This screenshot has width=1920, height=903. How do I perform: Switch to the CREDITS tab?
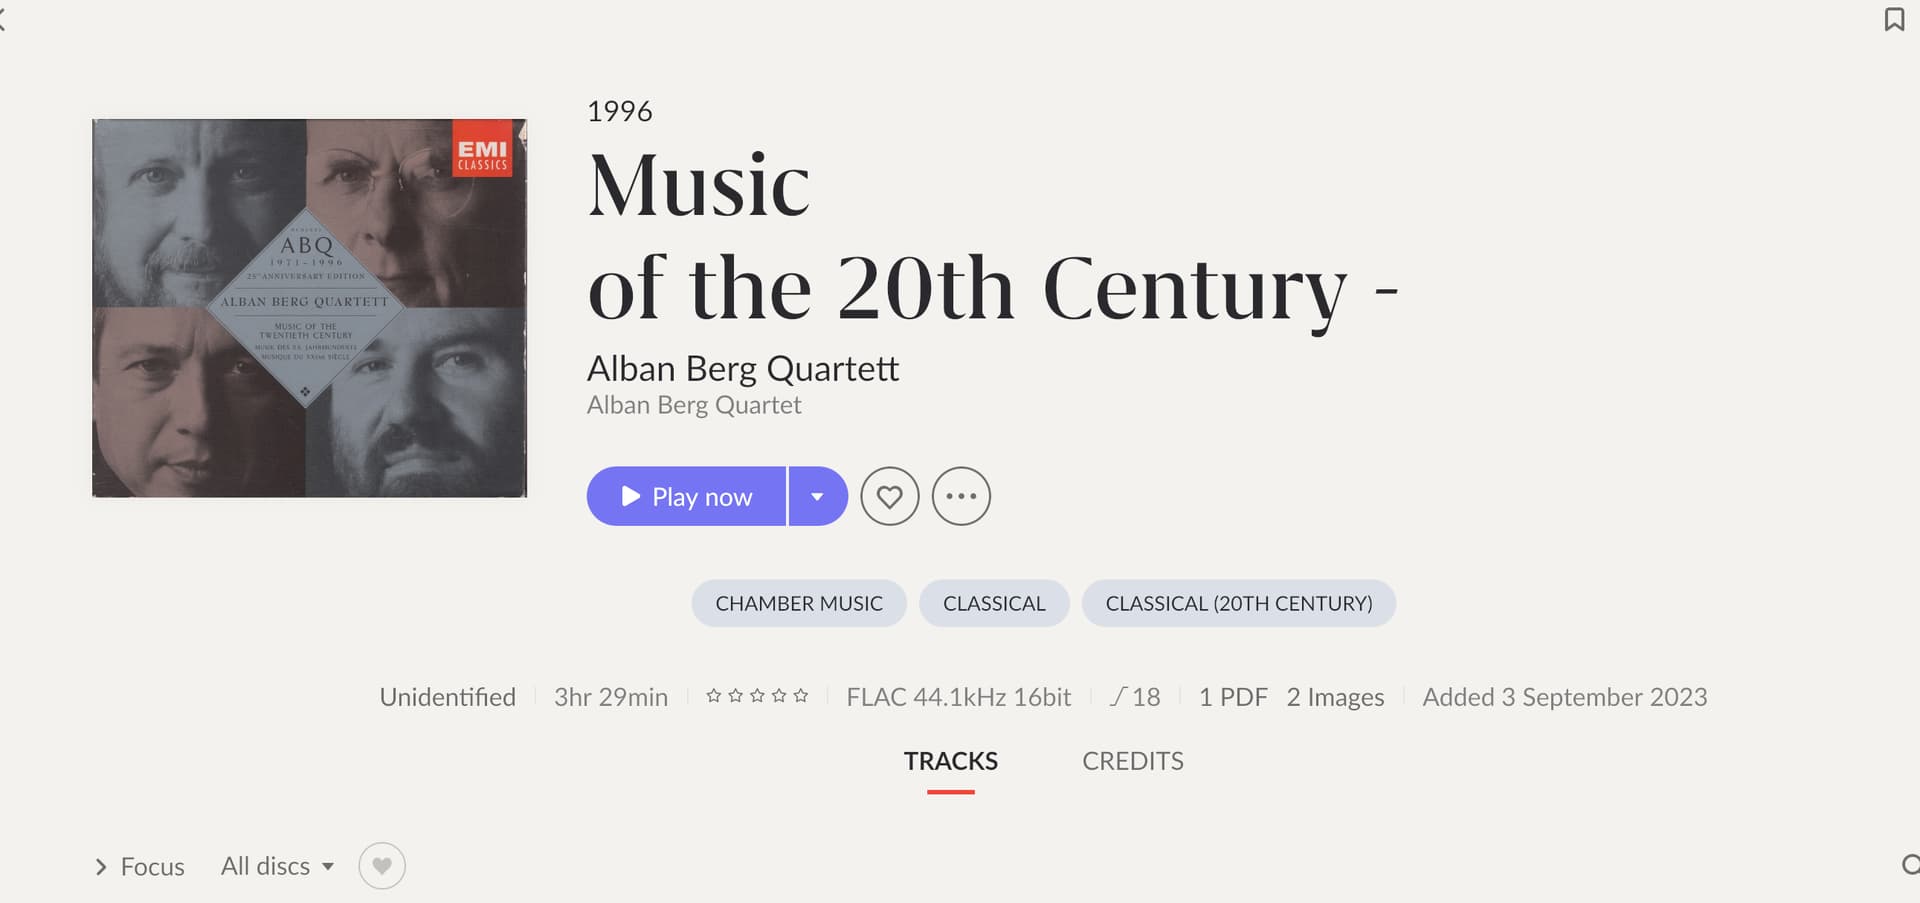(1132, 761)
